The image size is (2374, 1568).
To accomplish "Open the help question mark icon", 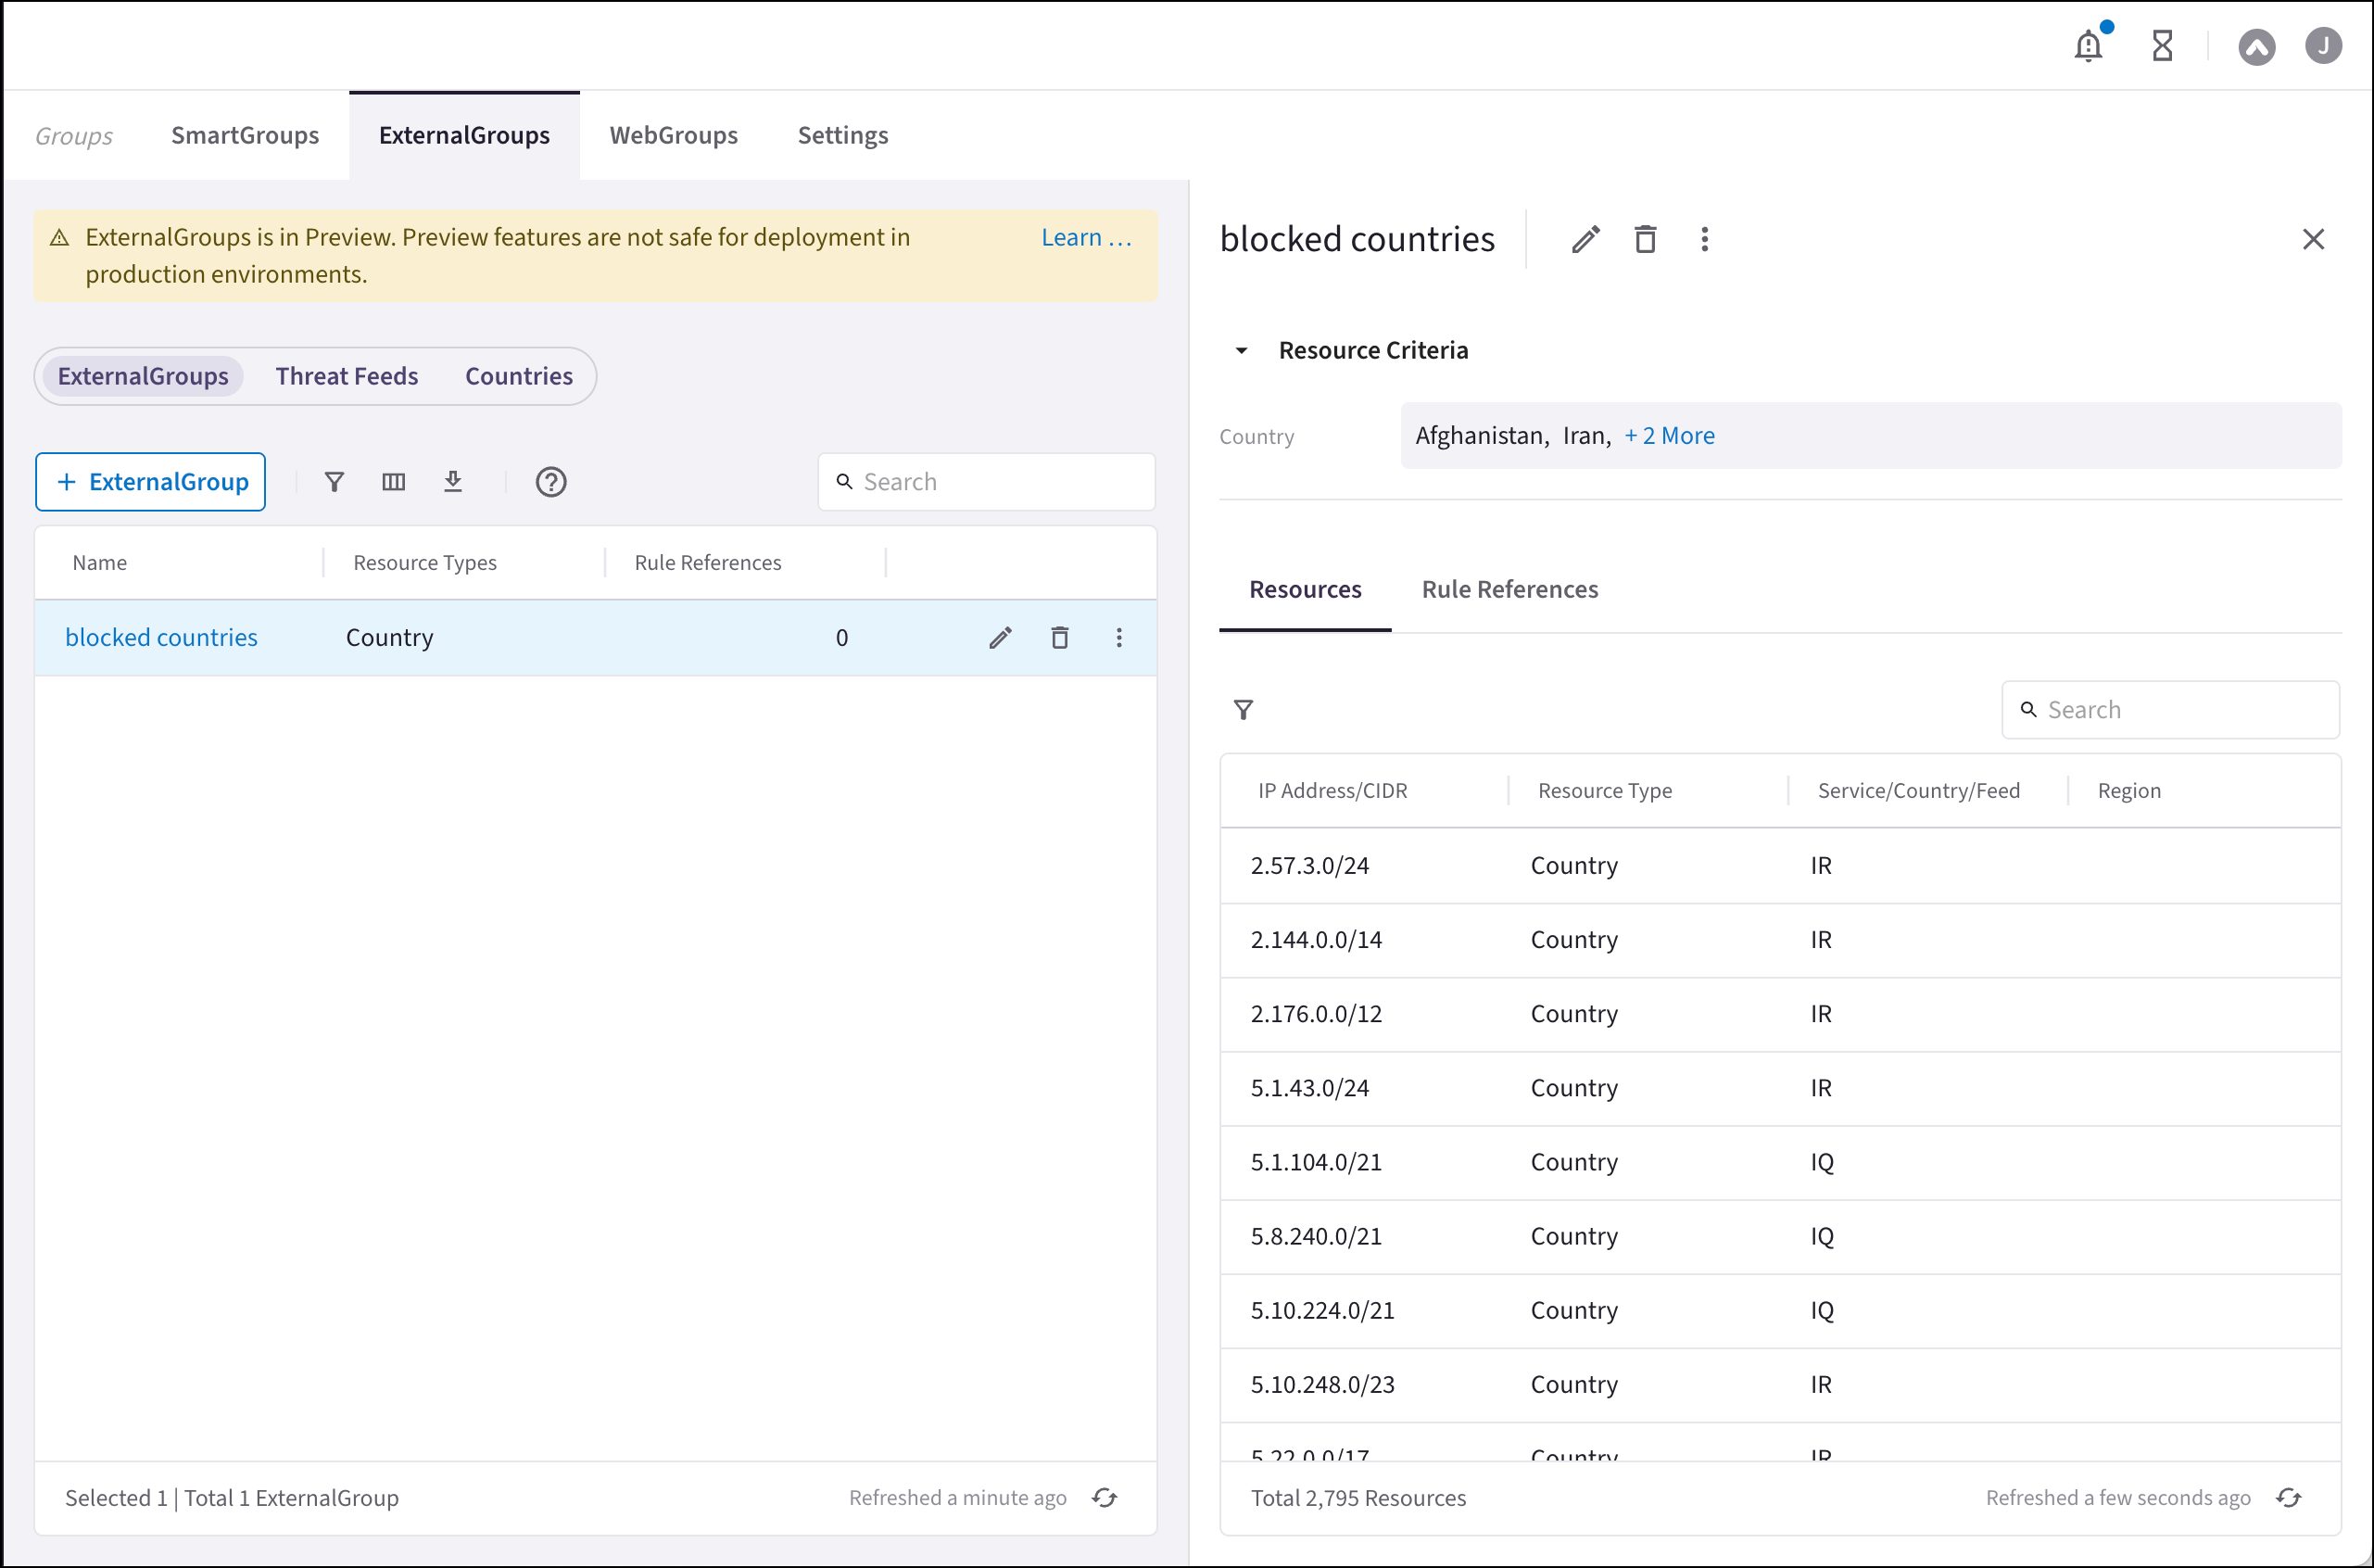I will coord(551,482).
